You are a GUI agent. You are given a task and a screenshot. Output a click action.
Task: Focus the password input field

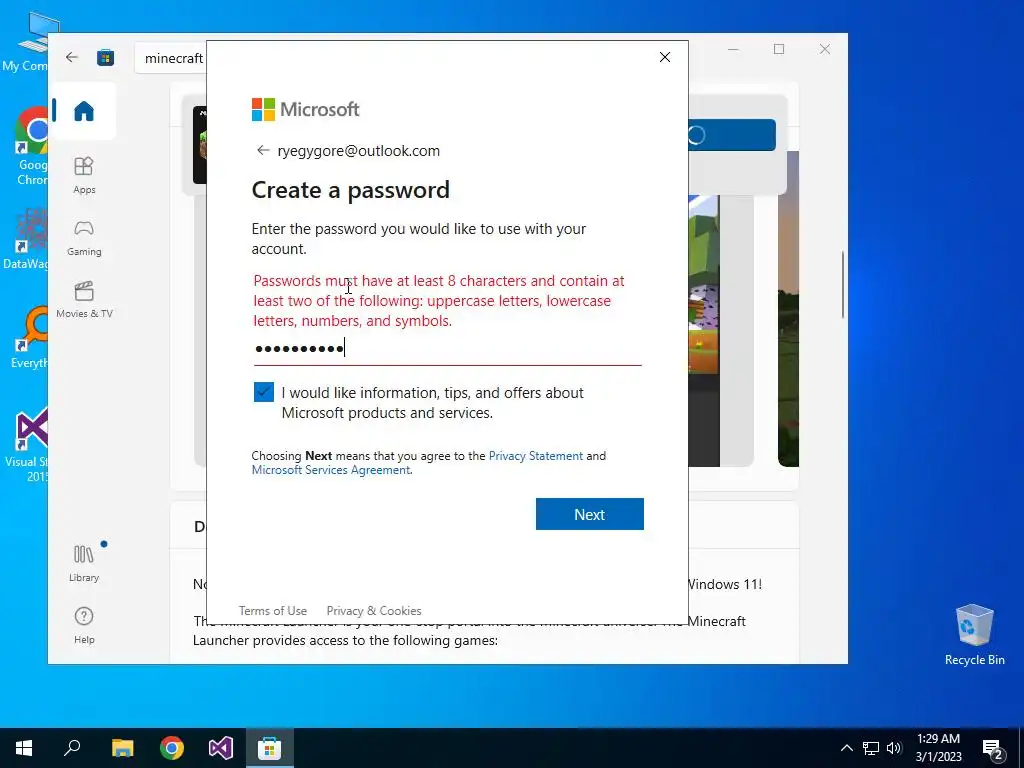click(447, 348)
